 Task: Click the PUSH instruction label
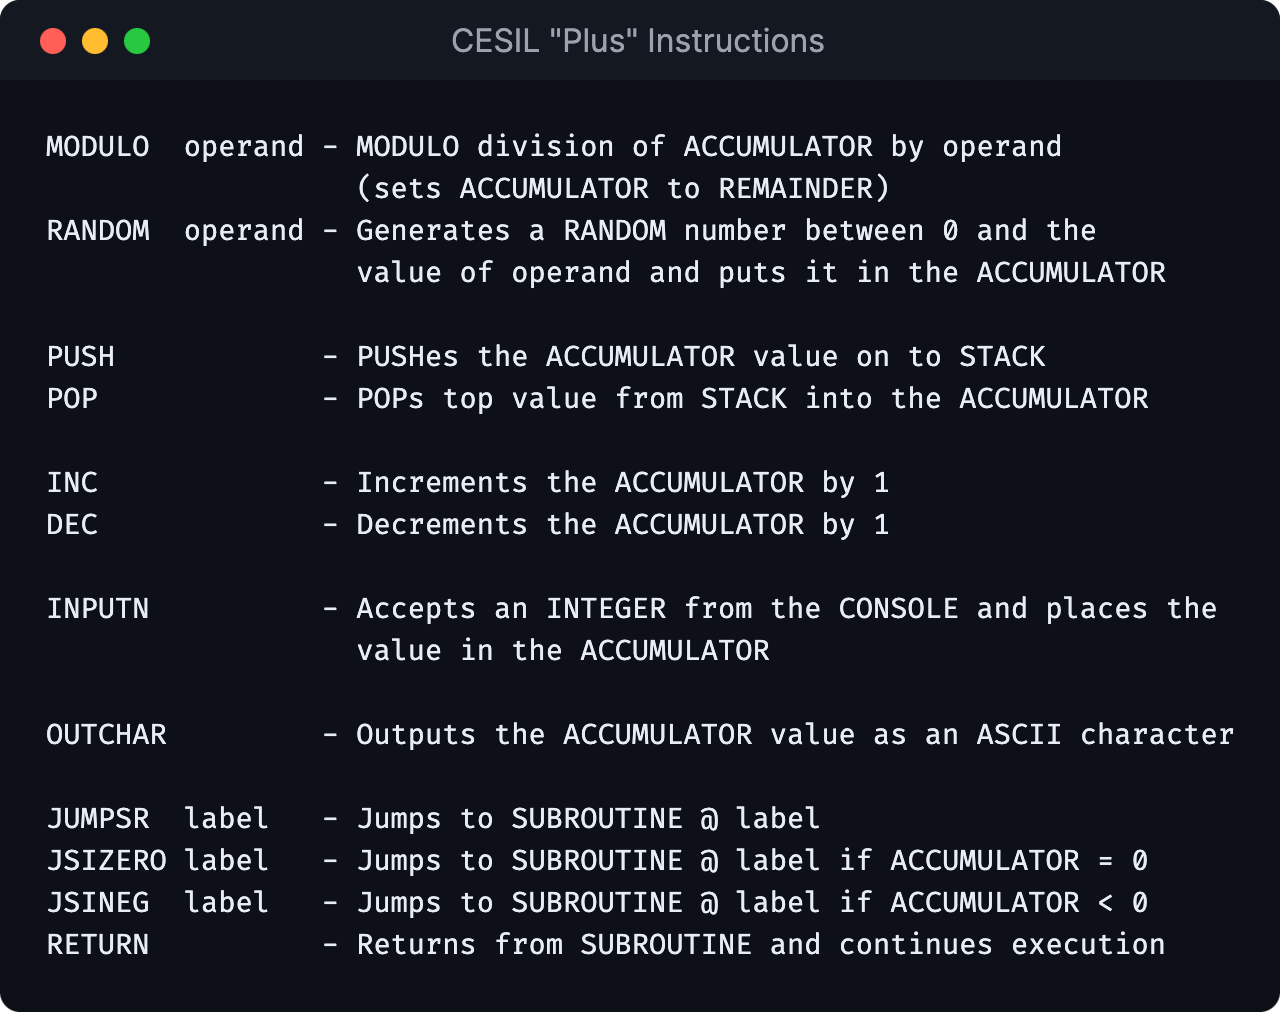coord(80,356)
